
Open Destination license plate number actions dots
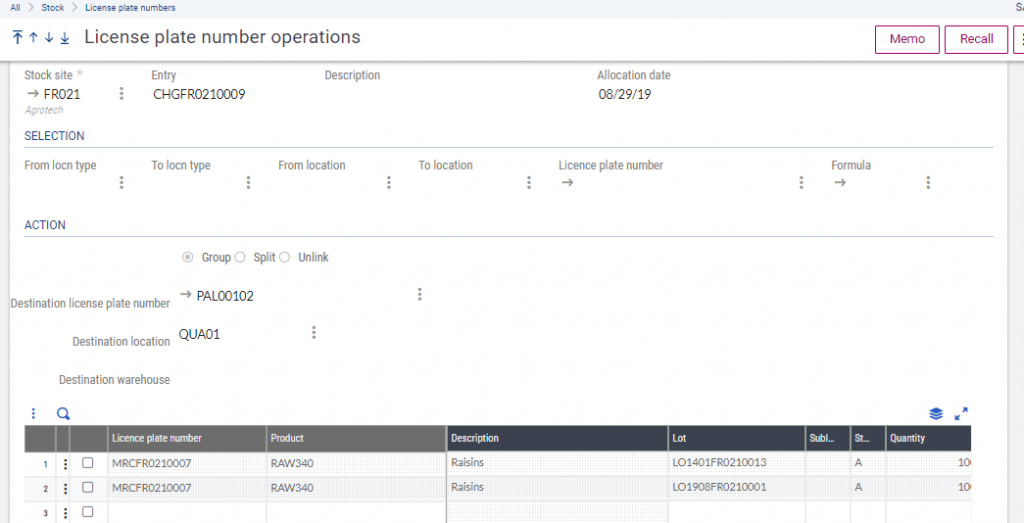[420, 294]
